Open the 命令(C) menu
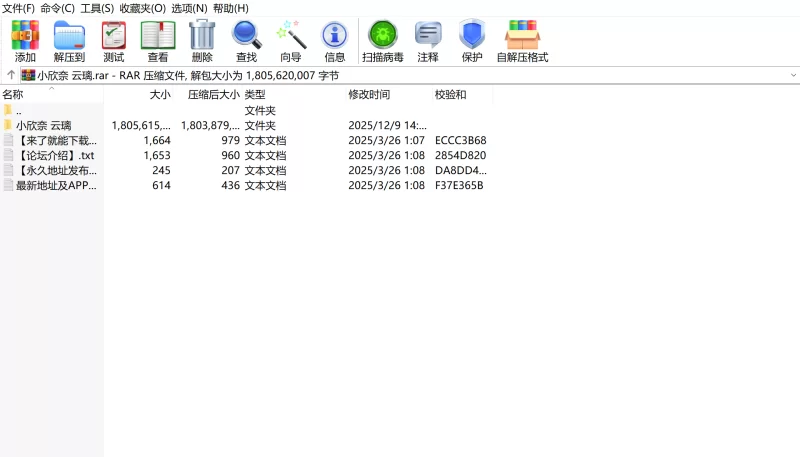This screenshot has width=800, height=457. 58,9
